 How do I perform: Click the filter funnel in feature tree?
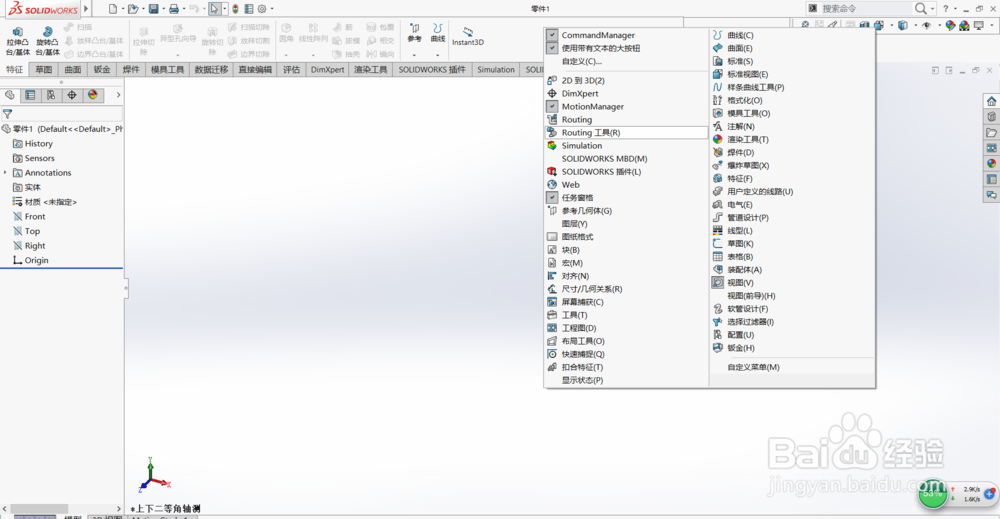point(8,114)
